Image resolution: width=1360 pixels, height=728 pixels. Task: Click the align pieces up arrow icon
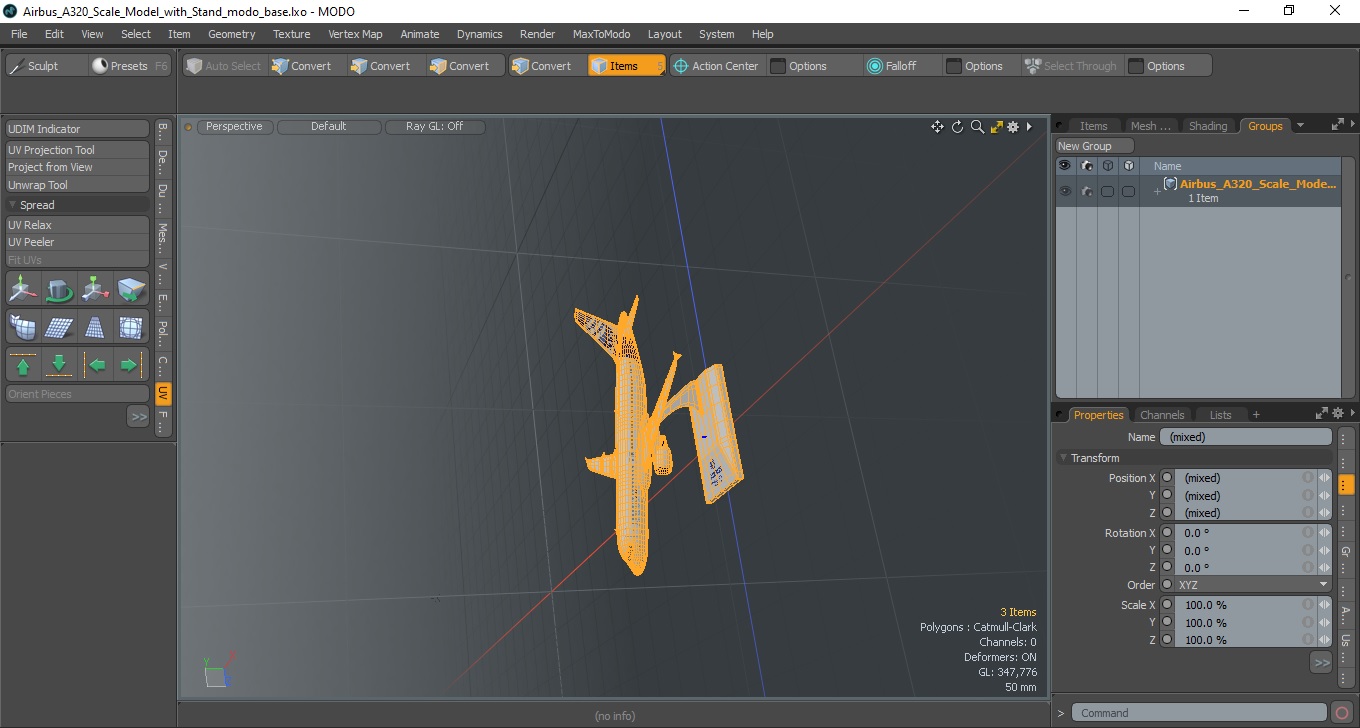tap(23, 364)
